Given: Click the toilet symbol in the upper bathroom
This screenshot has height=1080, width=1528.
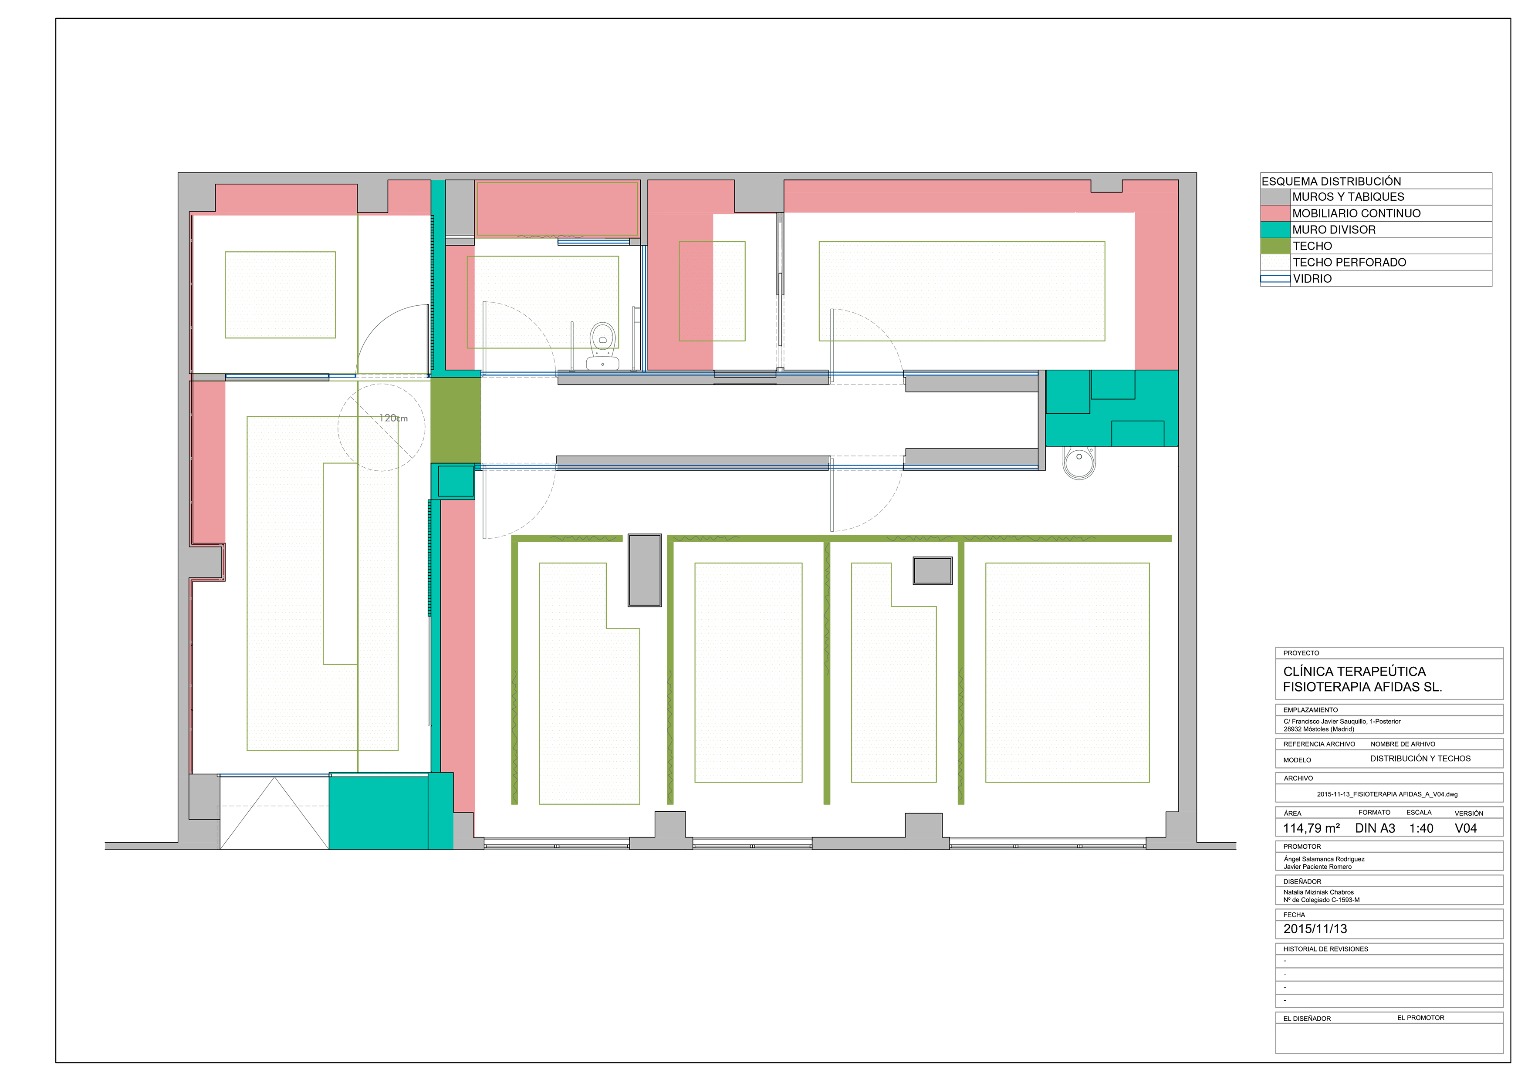Looking at the screenshot, I should coord(602,341).
